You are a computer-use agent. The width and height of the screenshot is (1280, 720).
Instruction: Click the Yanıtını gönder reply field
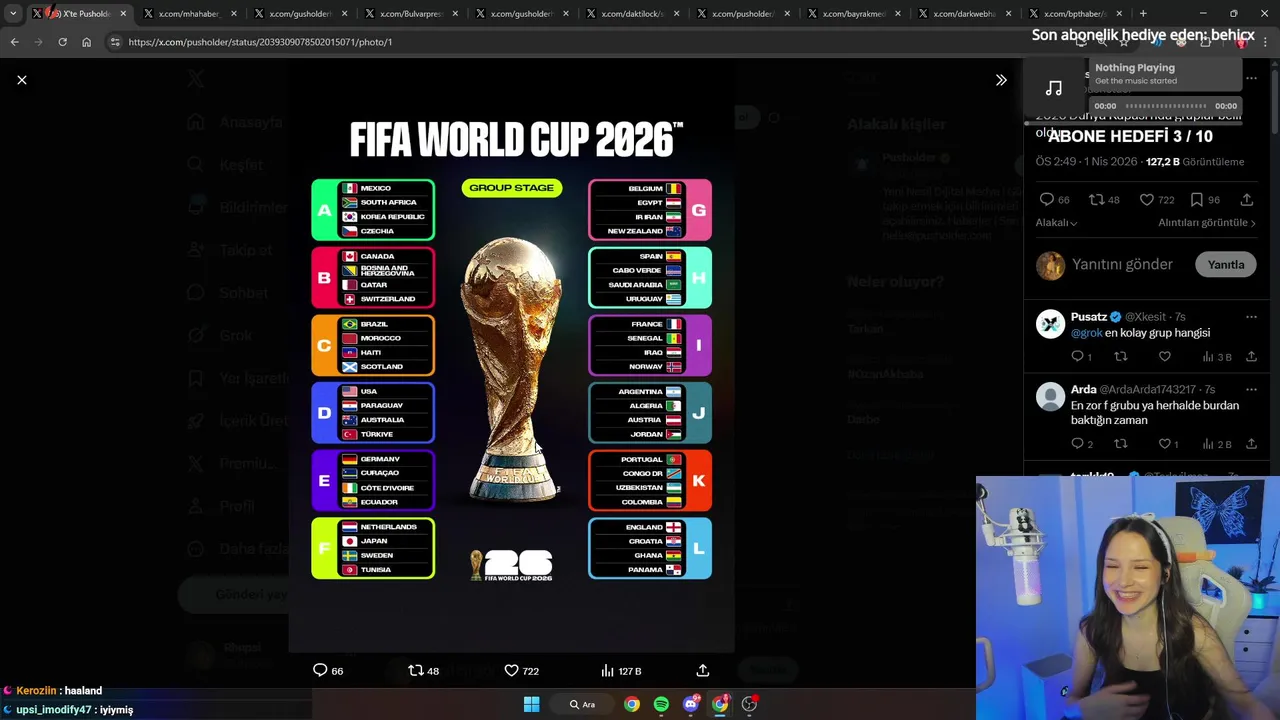click(1122, 265)
